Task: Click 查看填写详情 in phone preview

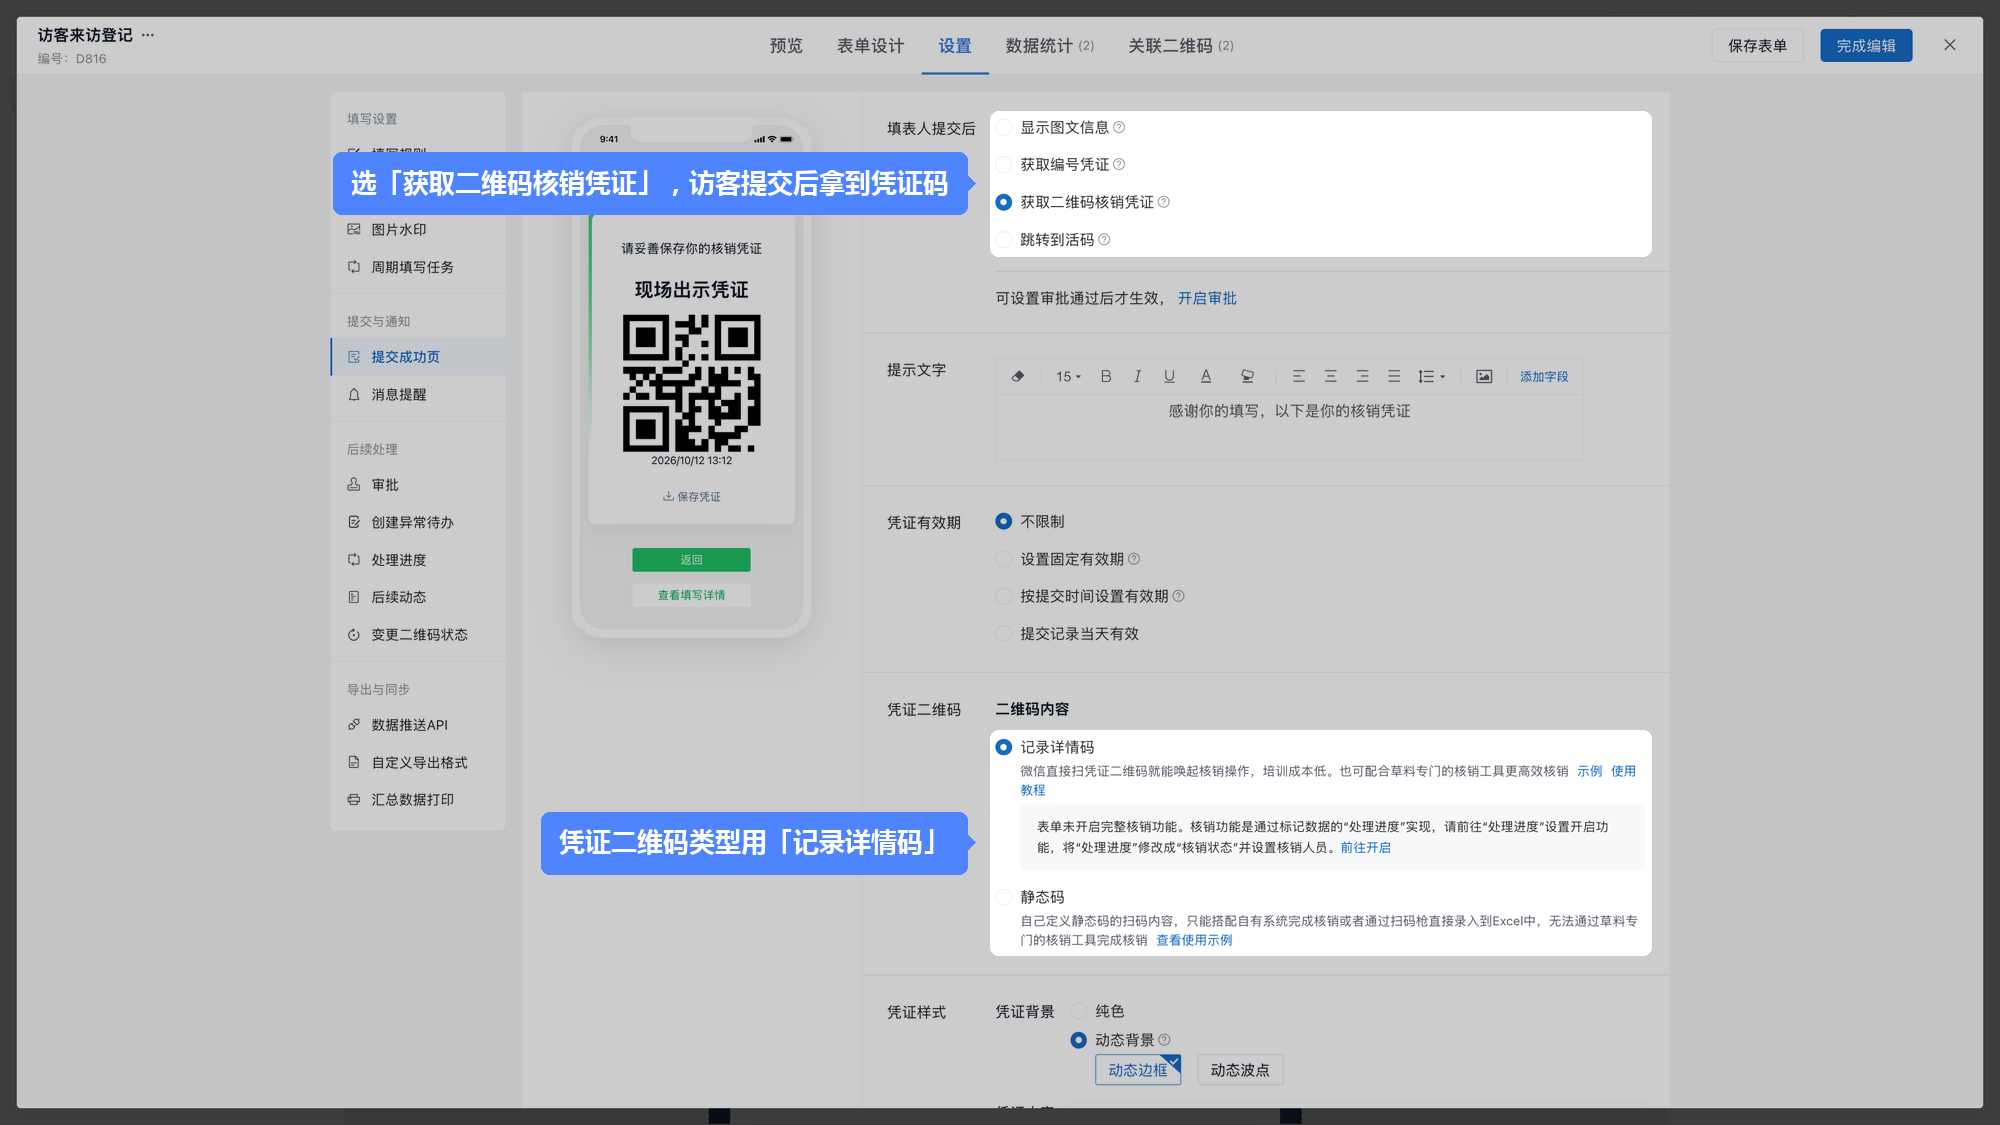Action: pyautogui.click(x=691, y=596)
